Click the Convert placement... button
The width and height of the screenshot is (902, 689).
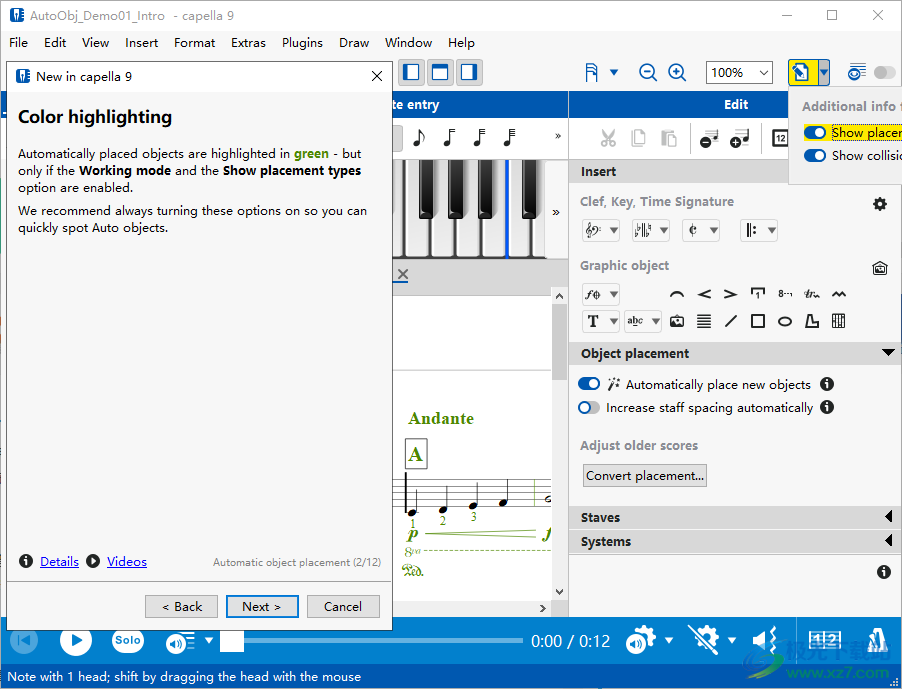point(645,476)
